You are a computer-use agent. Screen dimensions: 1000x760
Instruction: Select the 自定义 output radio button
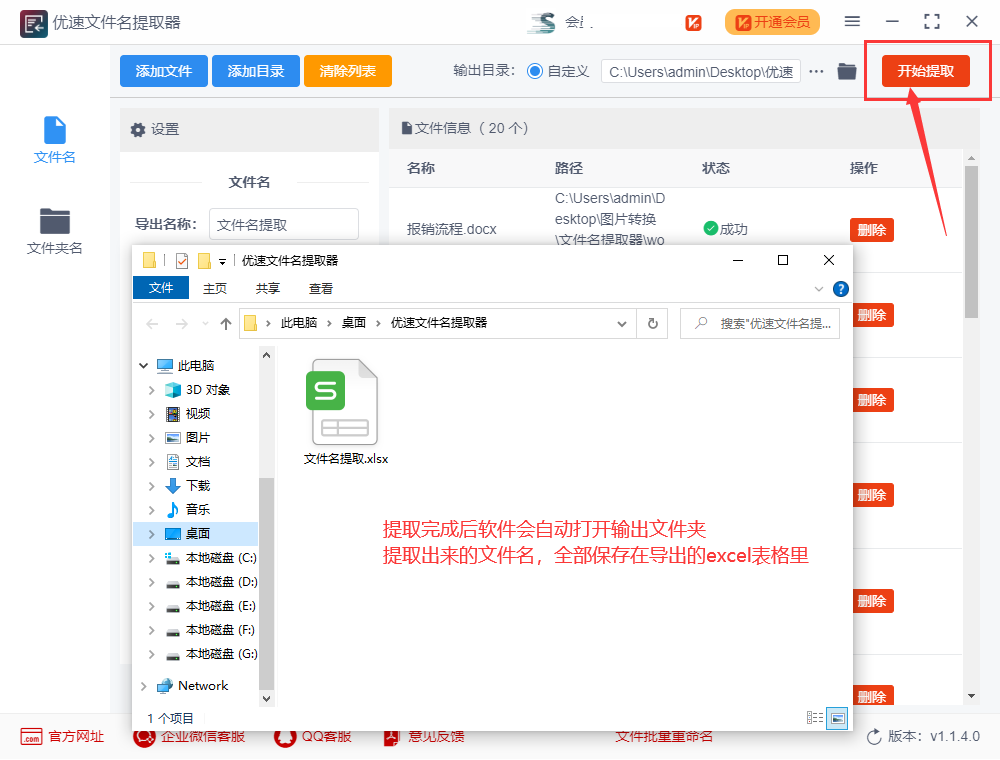click(x=535, y=71)
